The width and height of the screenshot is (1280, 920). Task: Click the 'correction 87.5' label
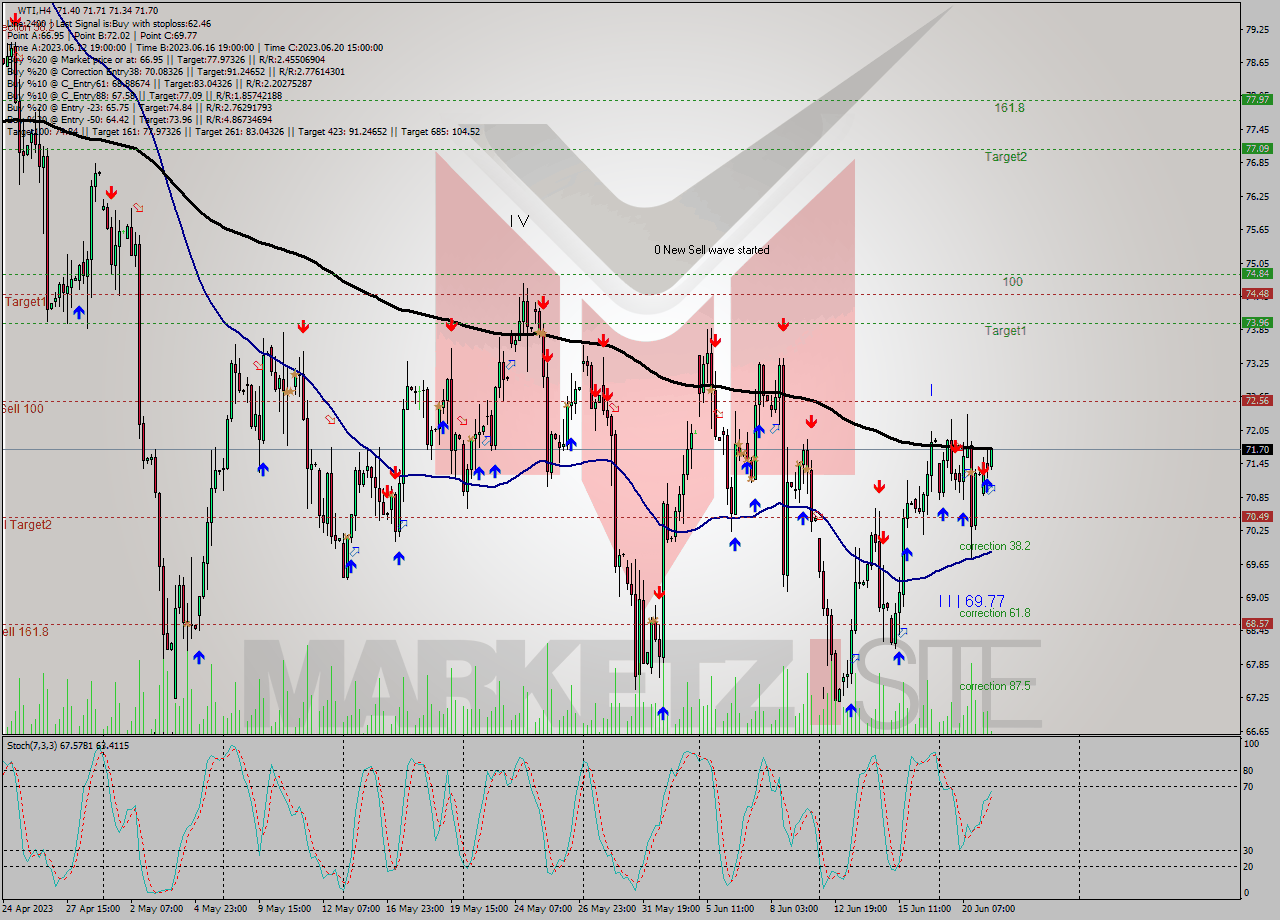click(994, 686)
